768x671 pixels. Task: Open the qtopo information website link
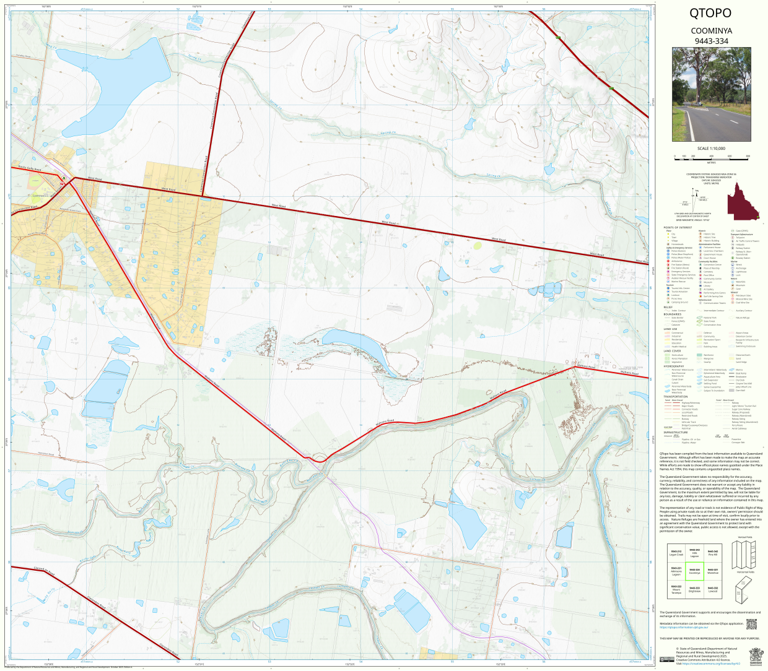pos(683,627)
